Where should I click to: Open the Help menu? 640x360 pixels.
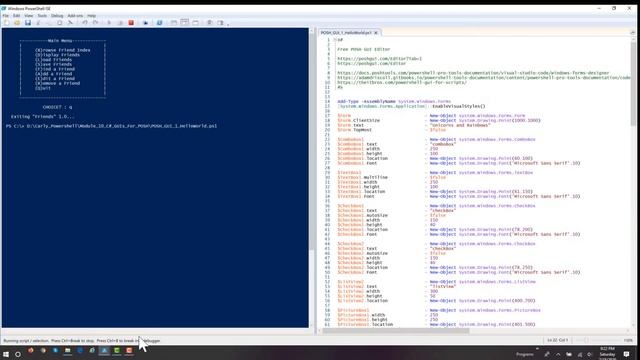91,16
